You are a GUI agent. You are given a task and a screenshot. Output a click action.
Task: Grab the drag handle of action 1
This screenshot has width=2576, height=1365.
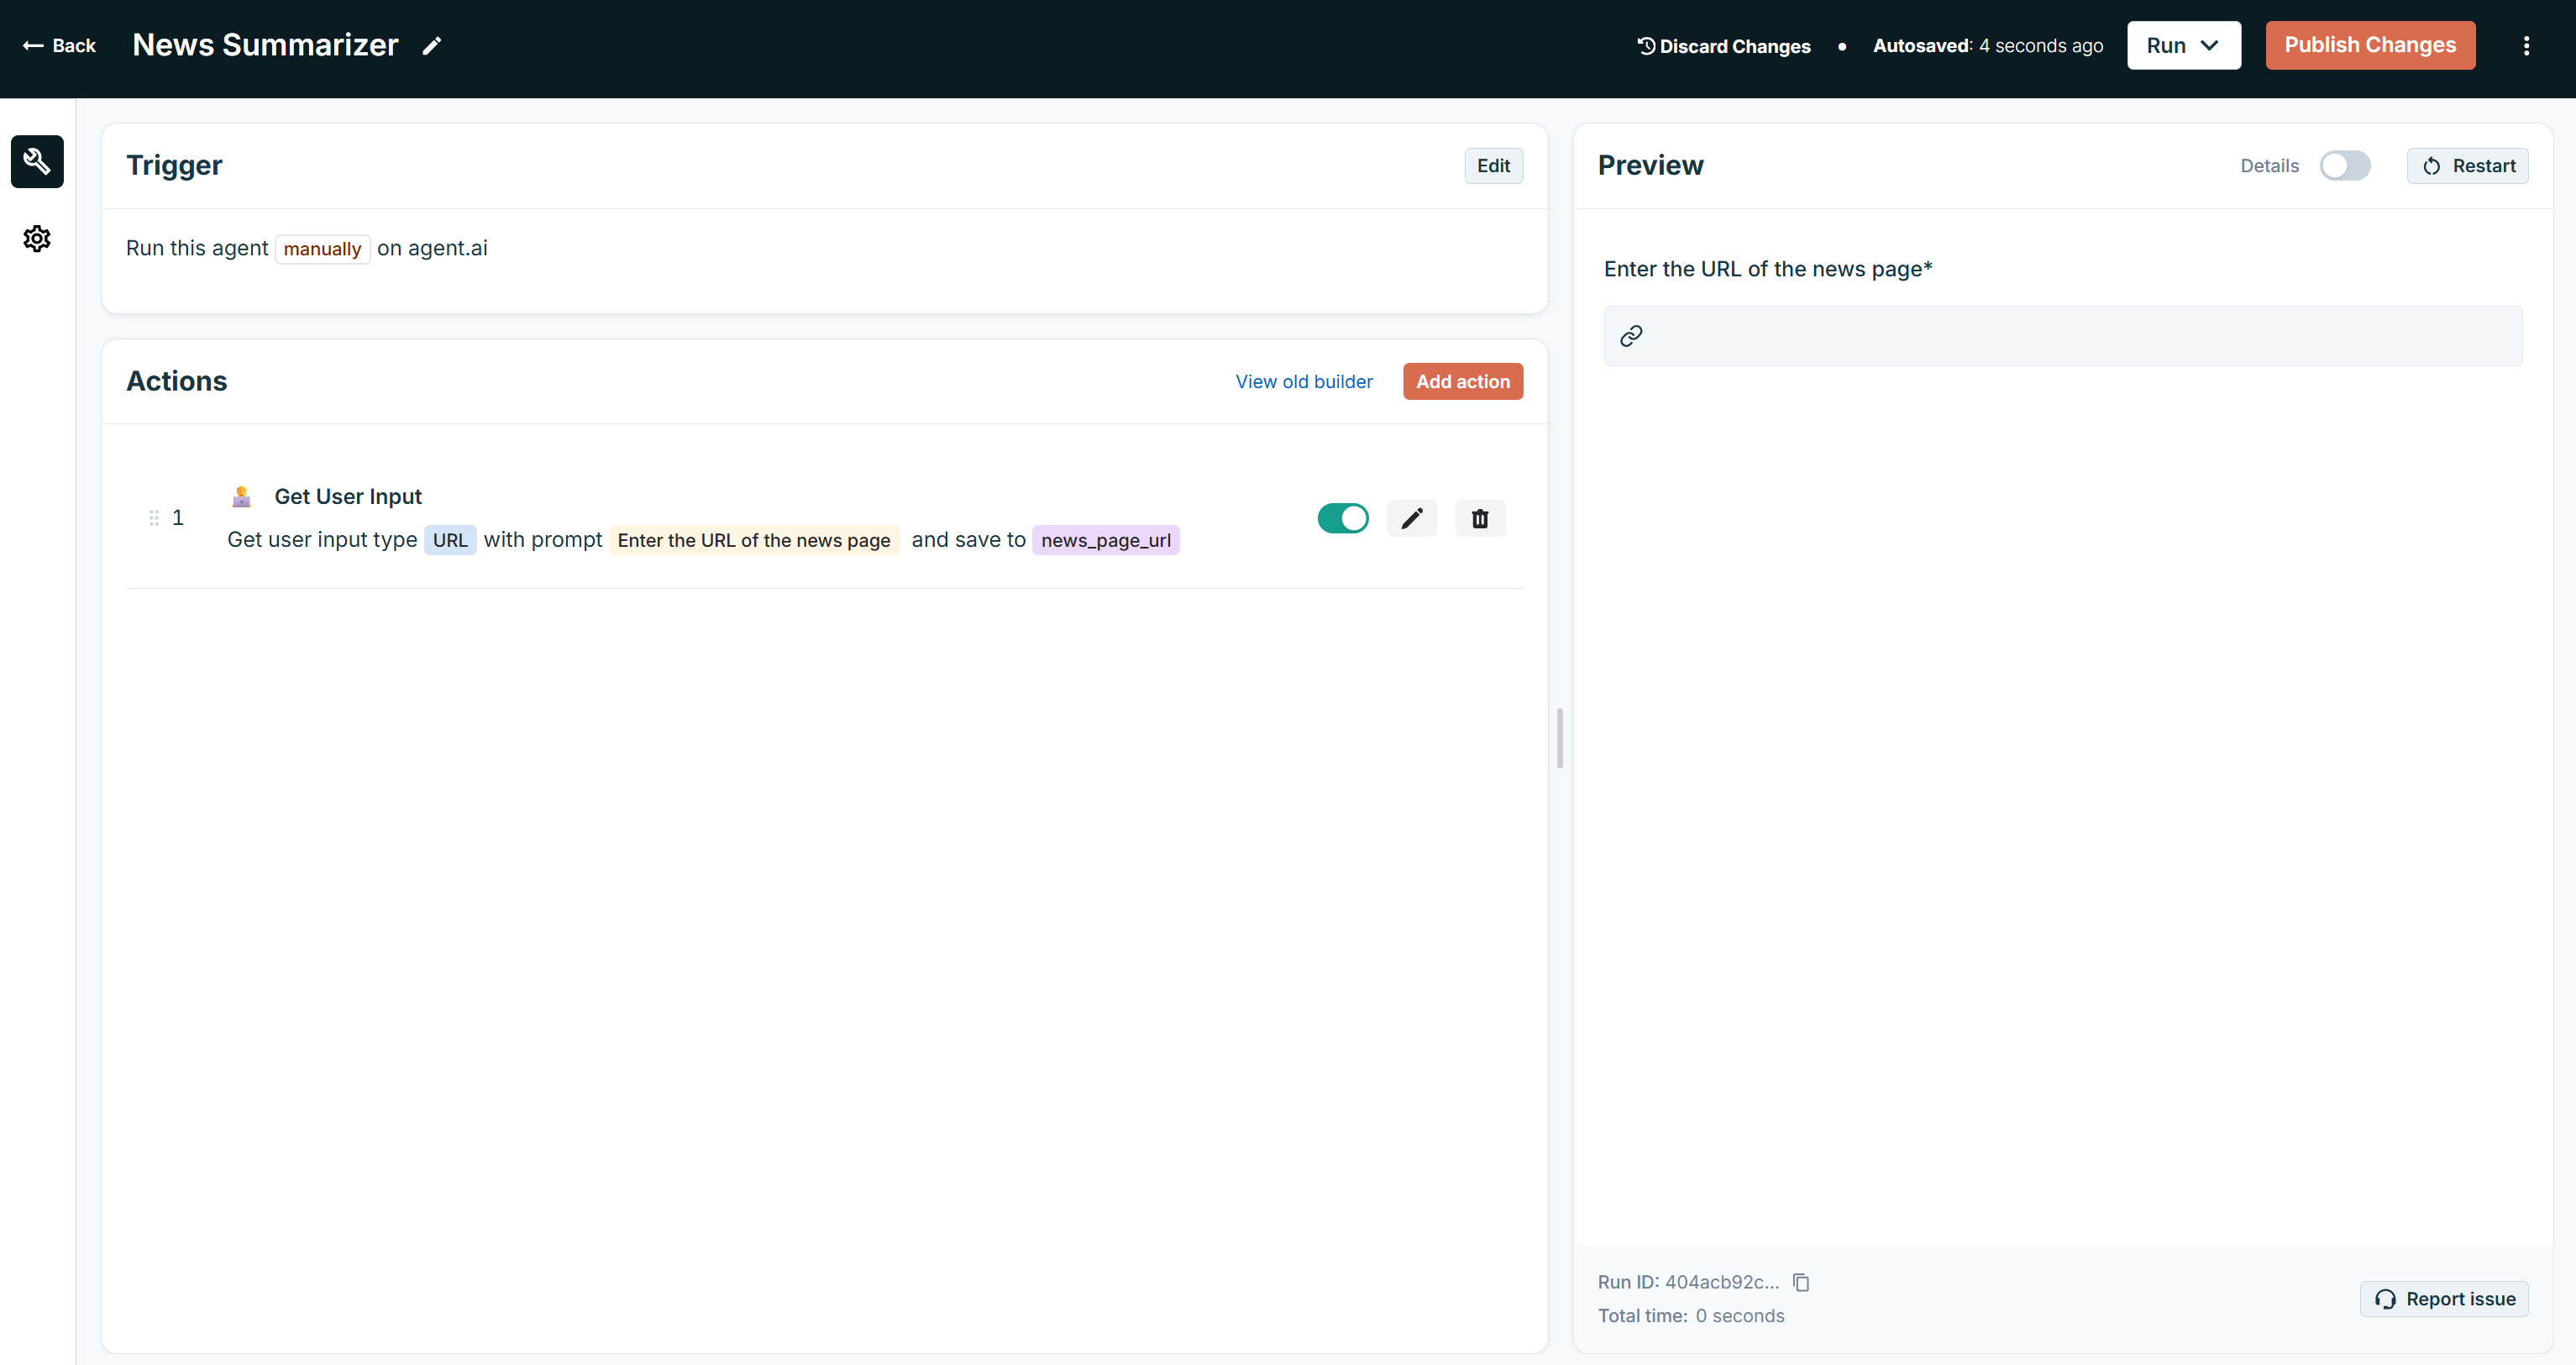tap(154, 517)
